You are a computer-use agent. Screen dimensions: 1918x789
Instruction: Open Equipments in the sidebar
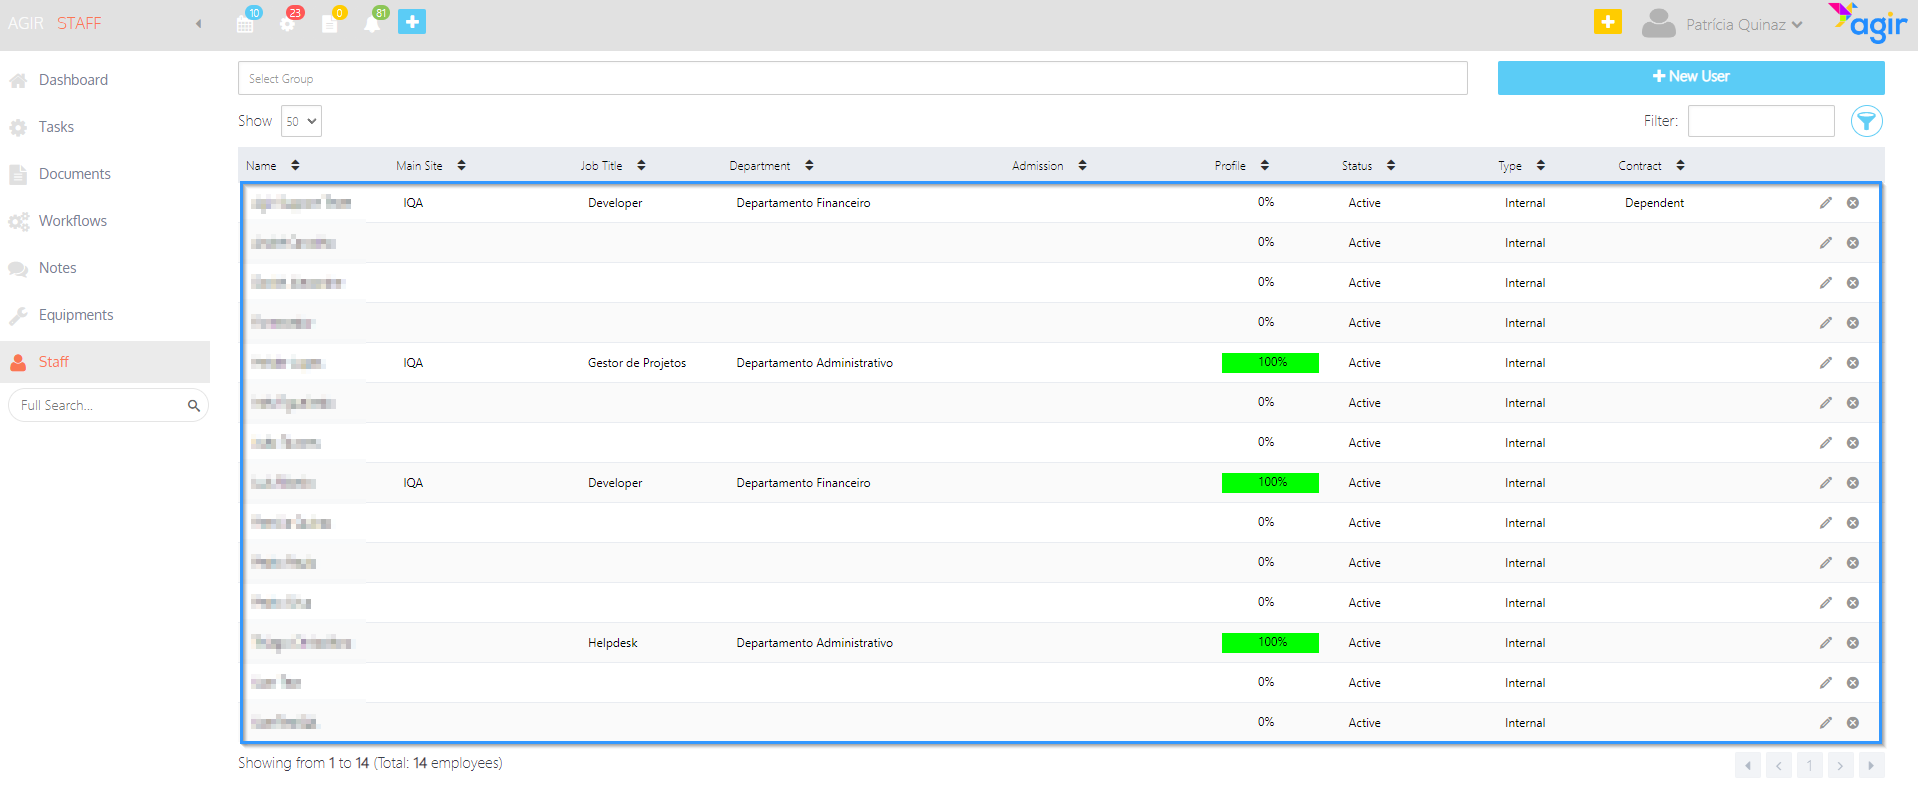coord(105,315)
